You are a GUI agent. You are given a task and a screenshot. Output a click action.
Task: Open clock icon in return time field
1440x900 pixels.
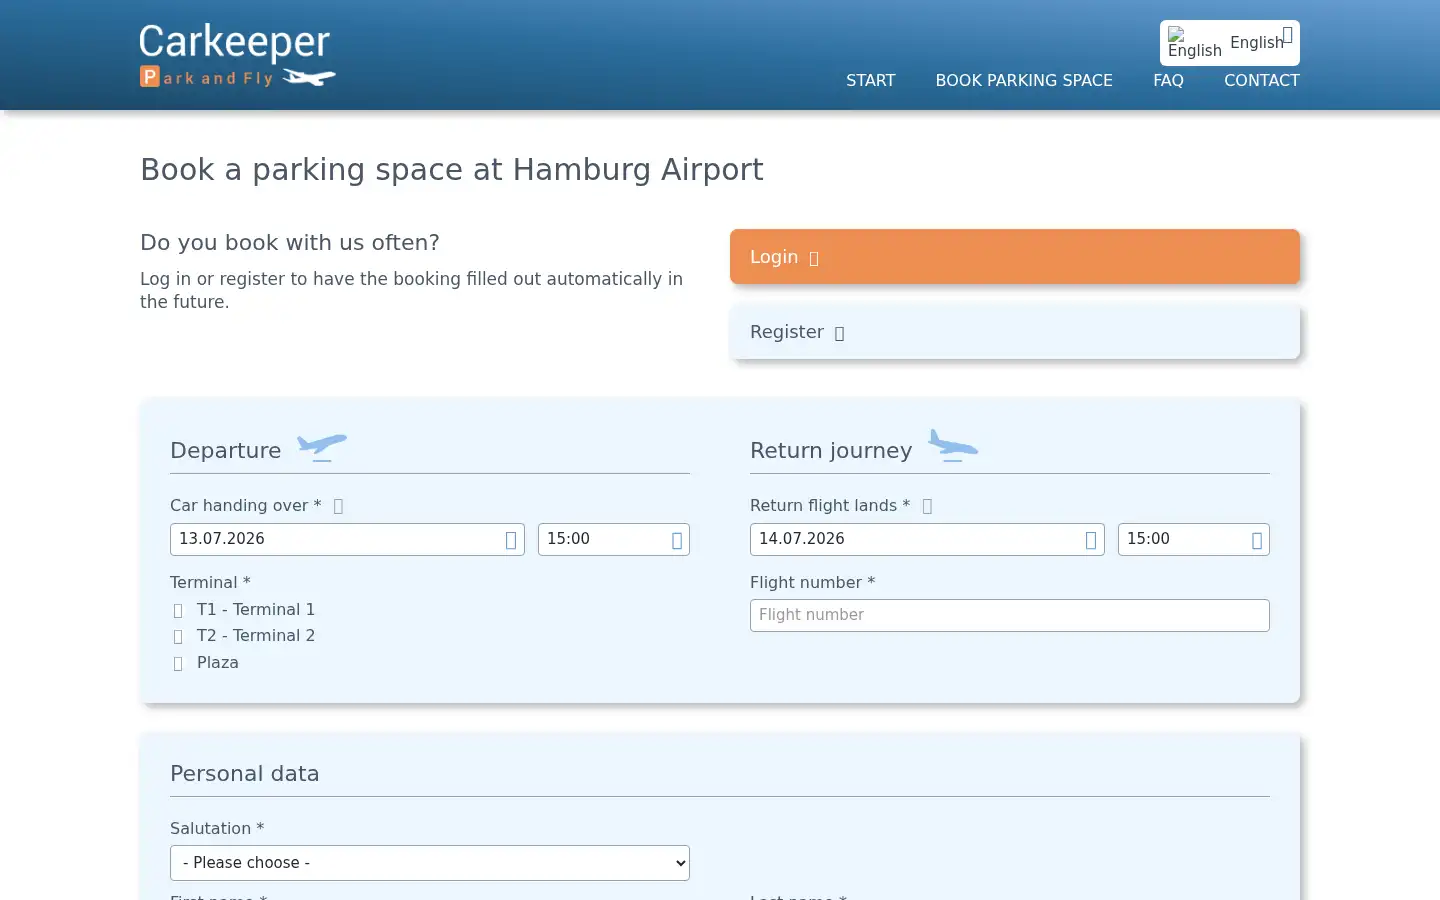(1257, 540)
